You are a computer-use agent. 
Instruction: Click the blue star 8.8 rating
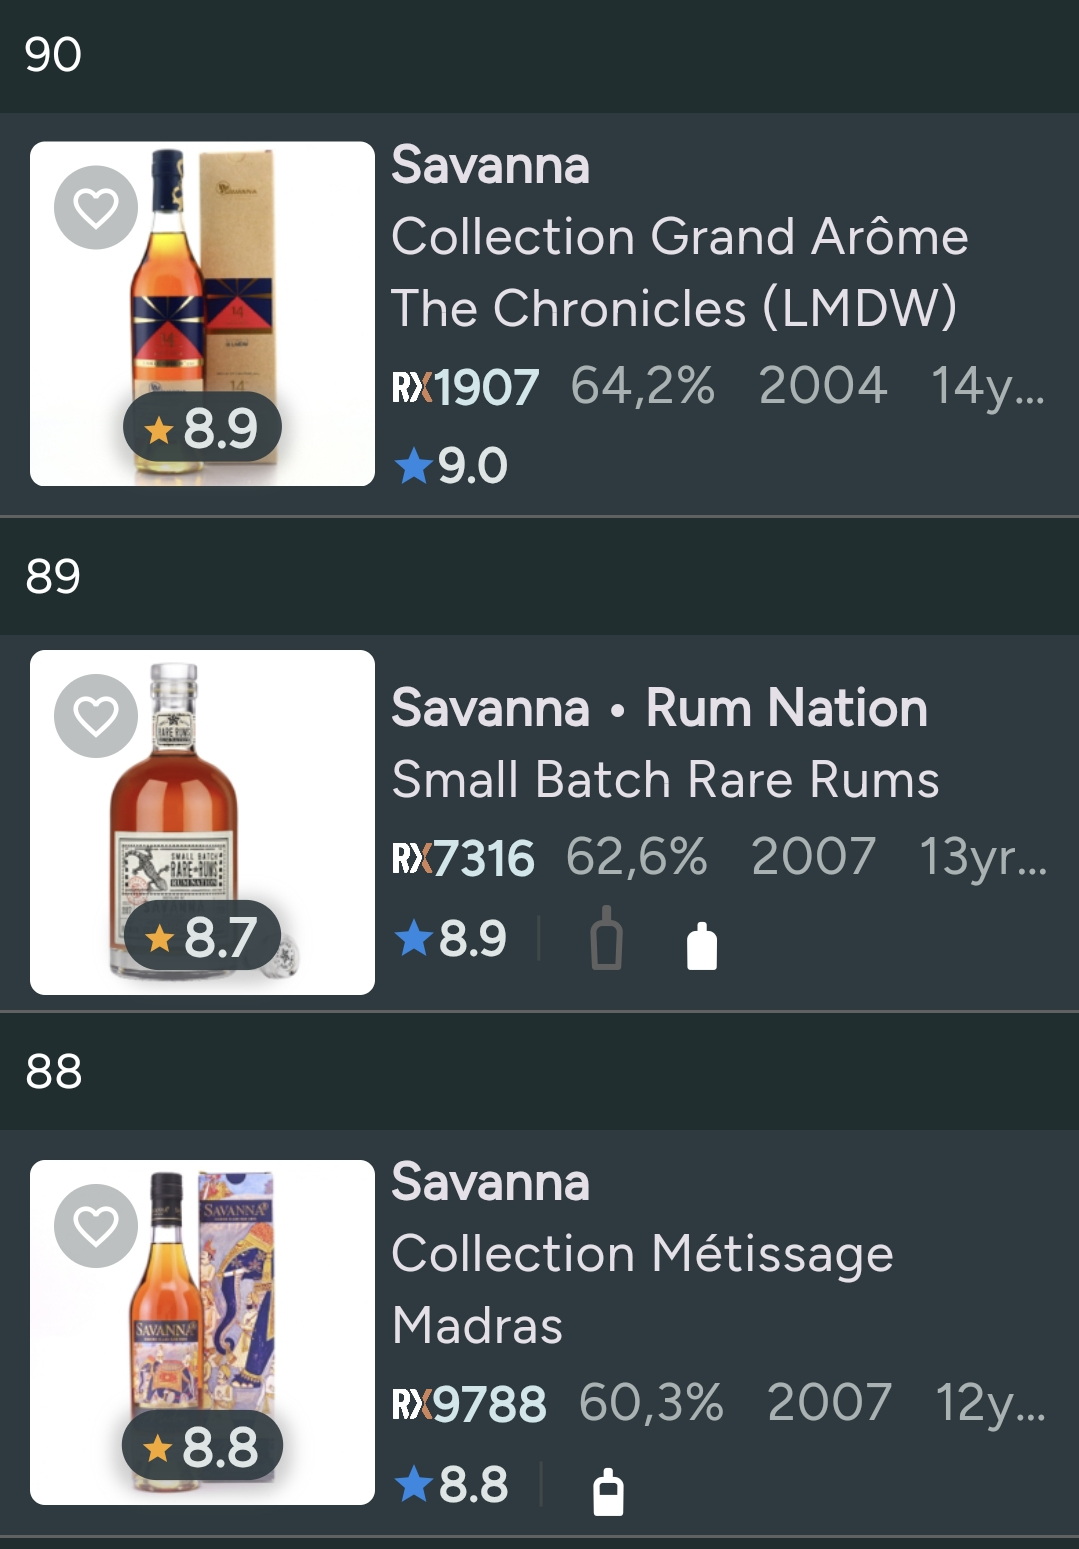(451, 1484)
